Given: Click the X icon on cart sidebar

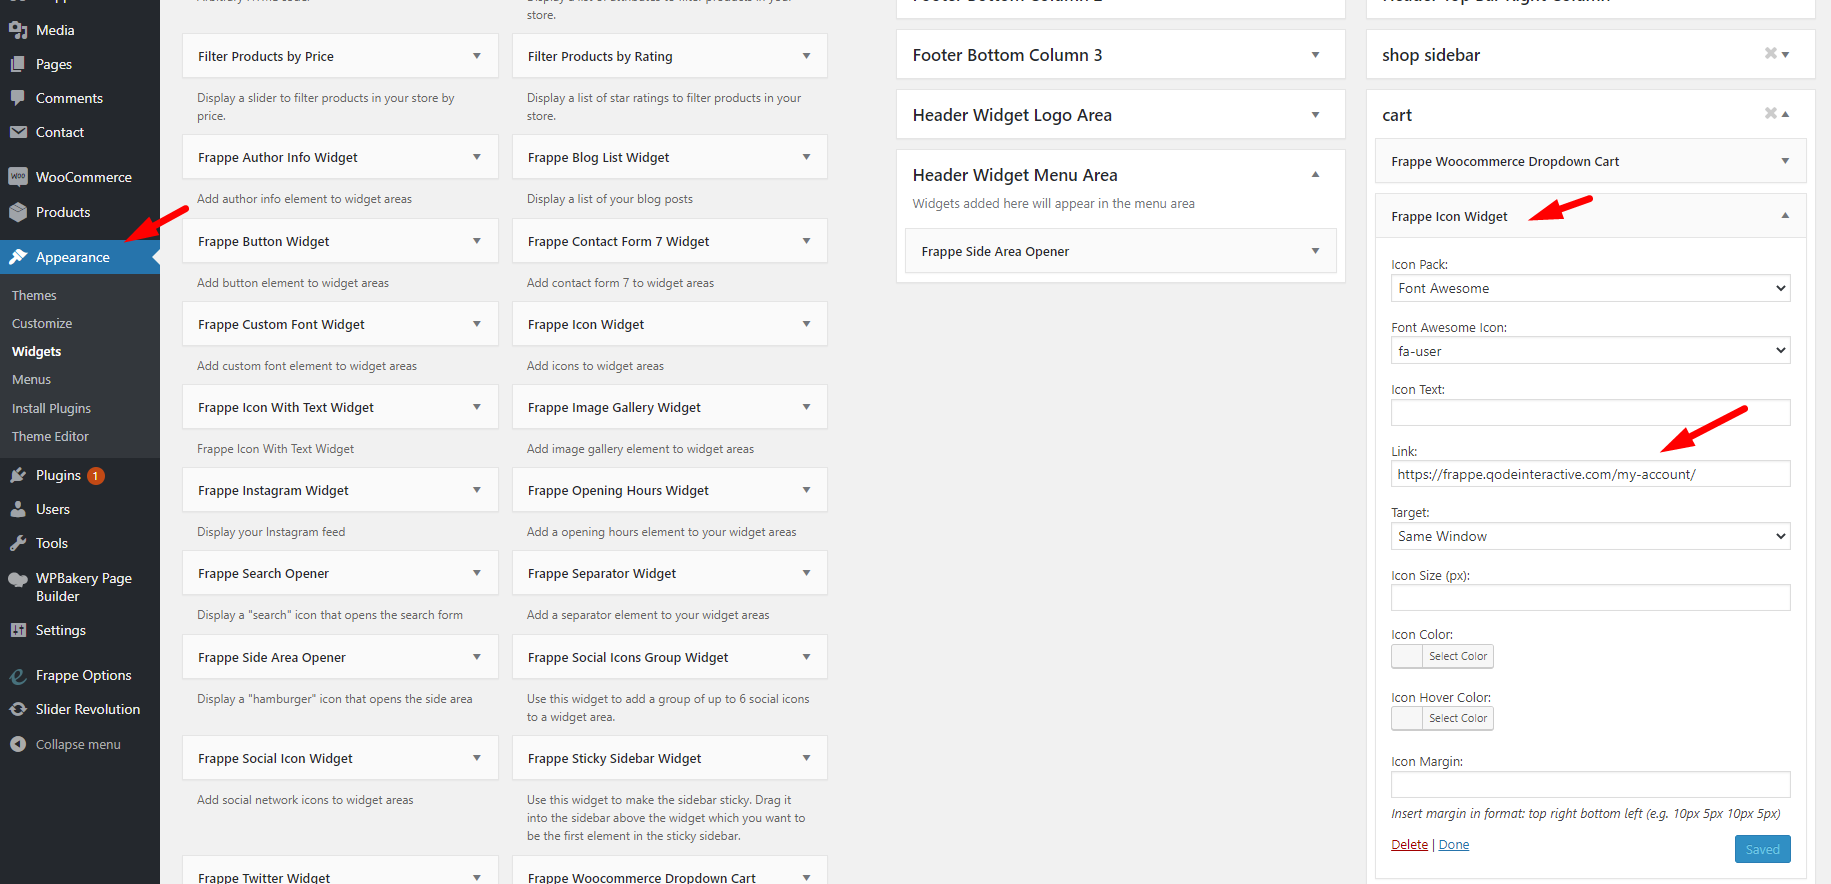Looking at the screenshot, I should tap(1770, 114).
